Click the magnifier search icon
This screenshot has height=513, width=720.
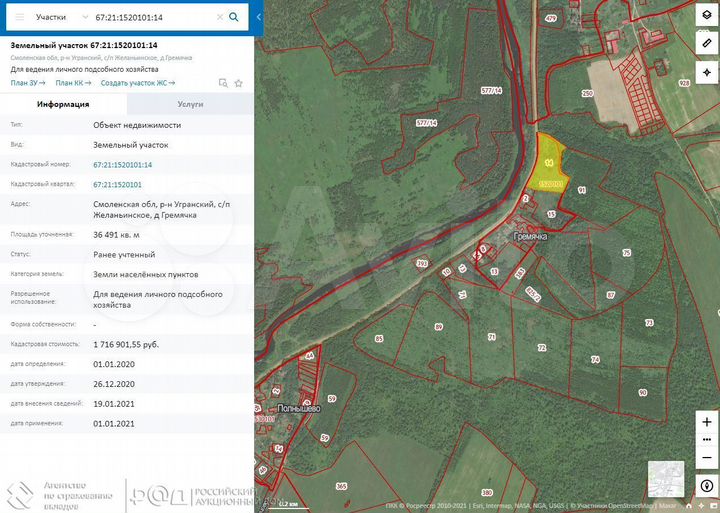point(234,17)
